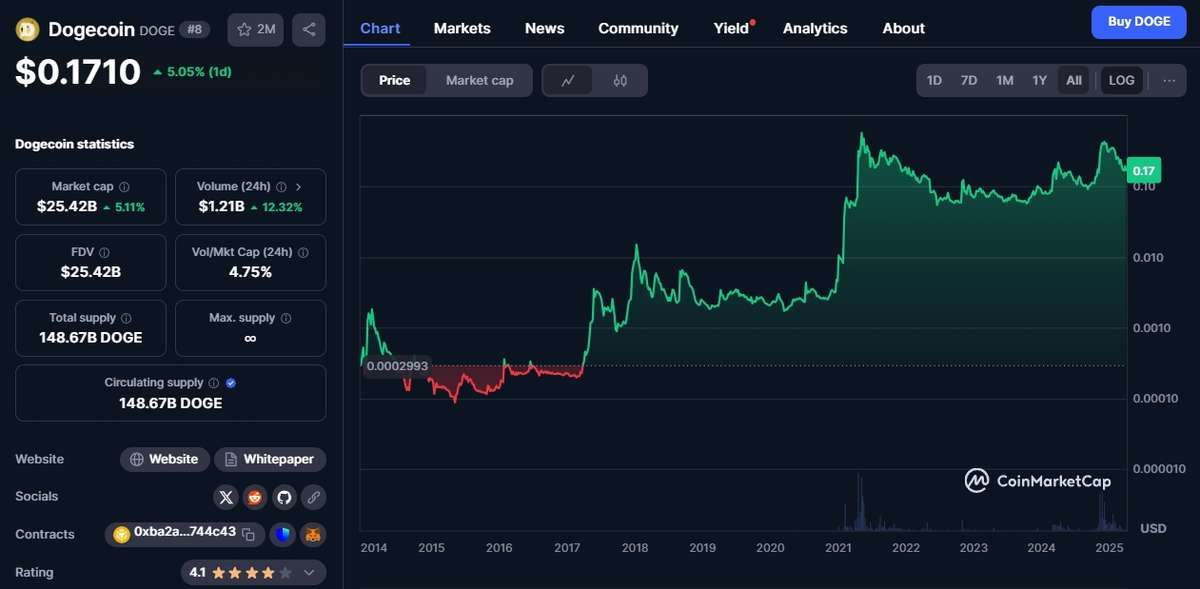Expand the Volume (24h) arrow
Screen dimensions: 1200x589
[298, 187]
